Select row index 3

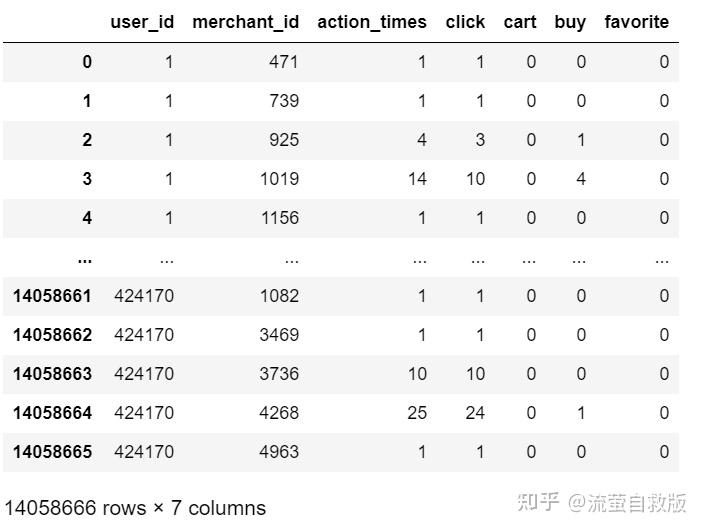[x=87, y=179]
